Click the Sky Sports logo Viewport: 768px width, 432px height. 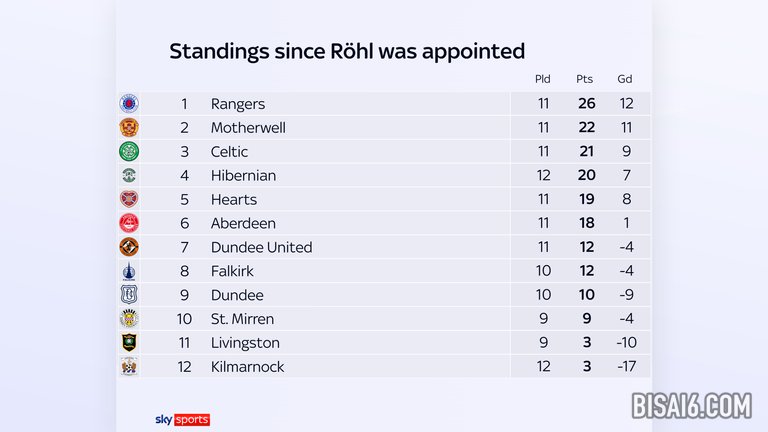pos(183,419)
